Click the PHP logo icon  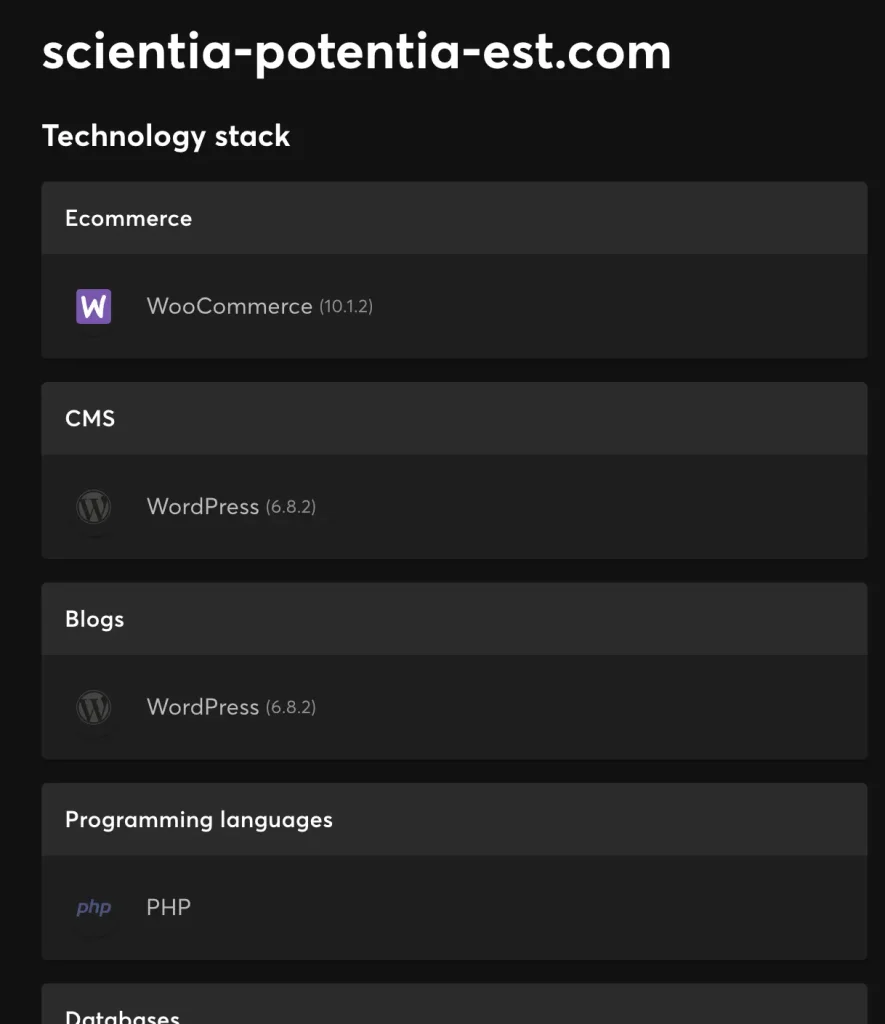point(94,907)
